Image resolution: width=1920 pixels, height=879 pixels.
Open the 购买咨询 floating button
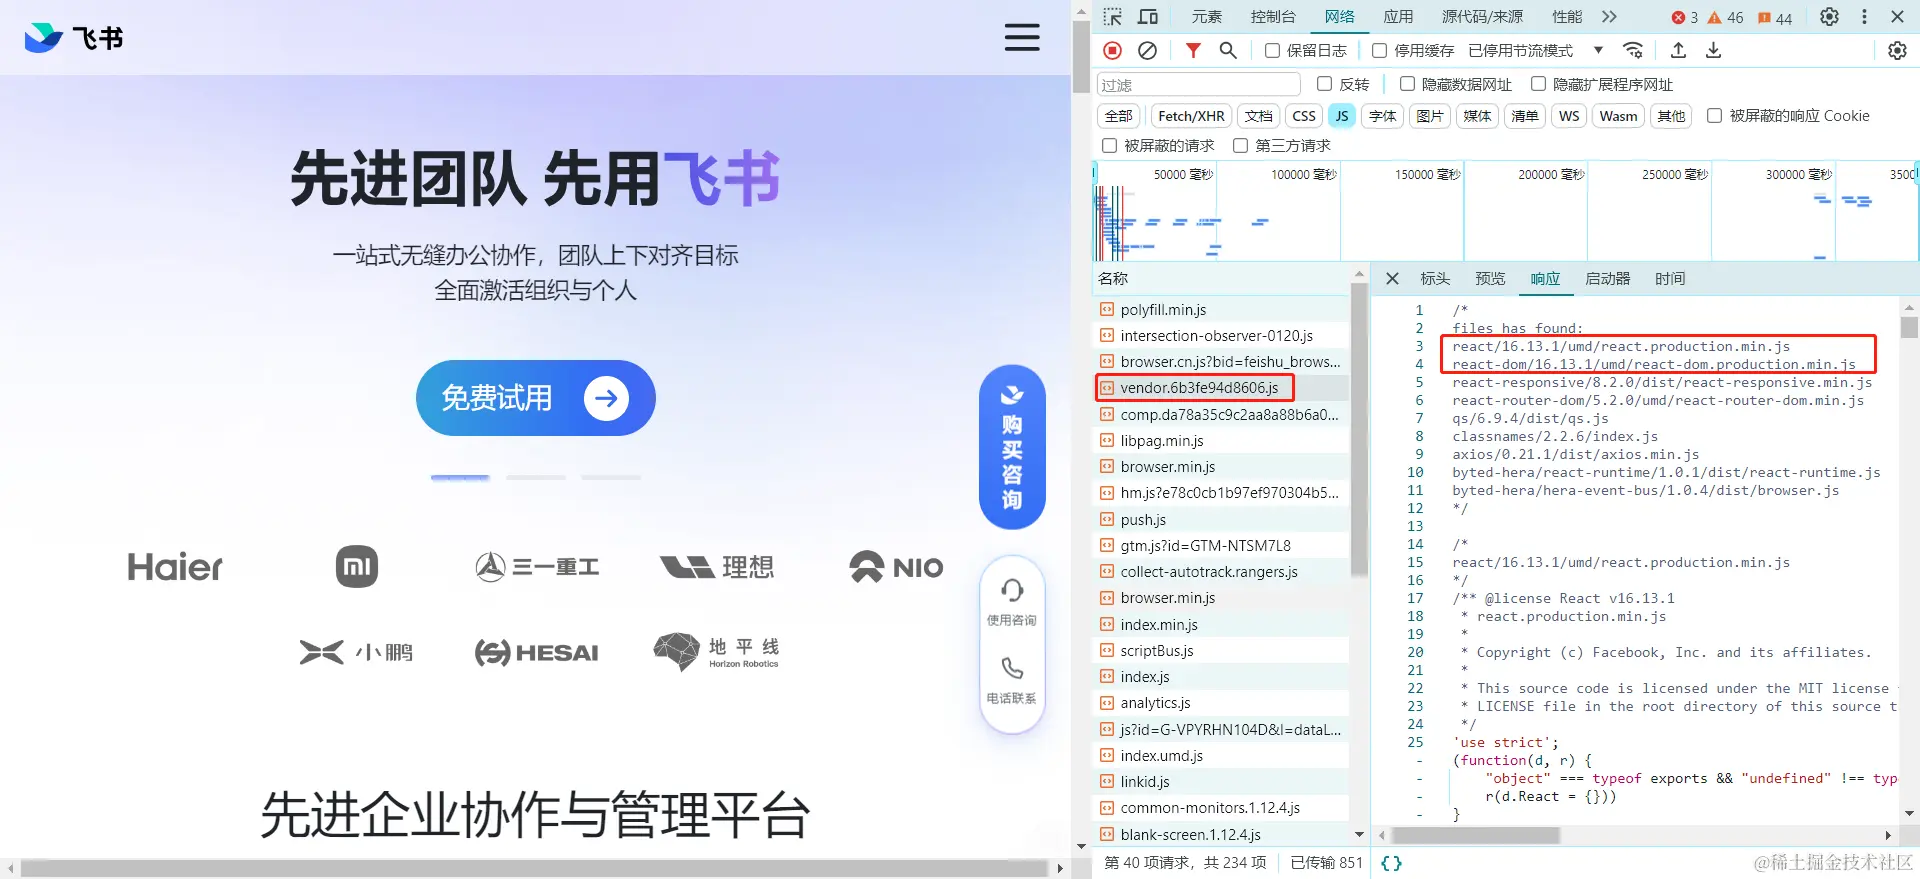pos(1012,447)
